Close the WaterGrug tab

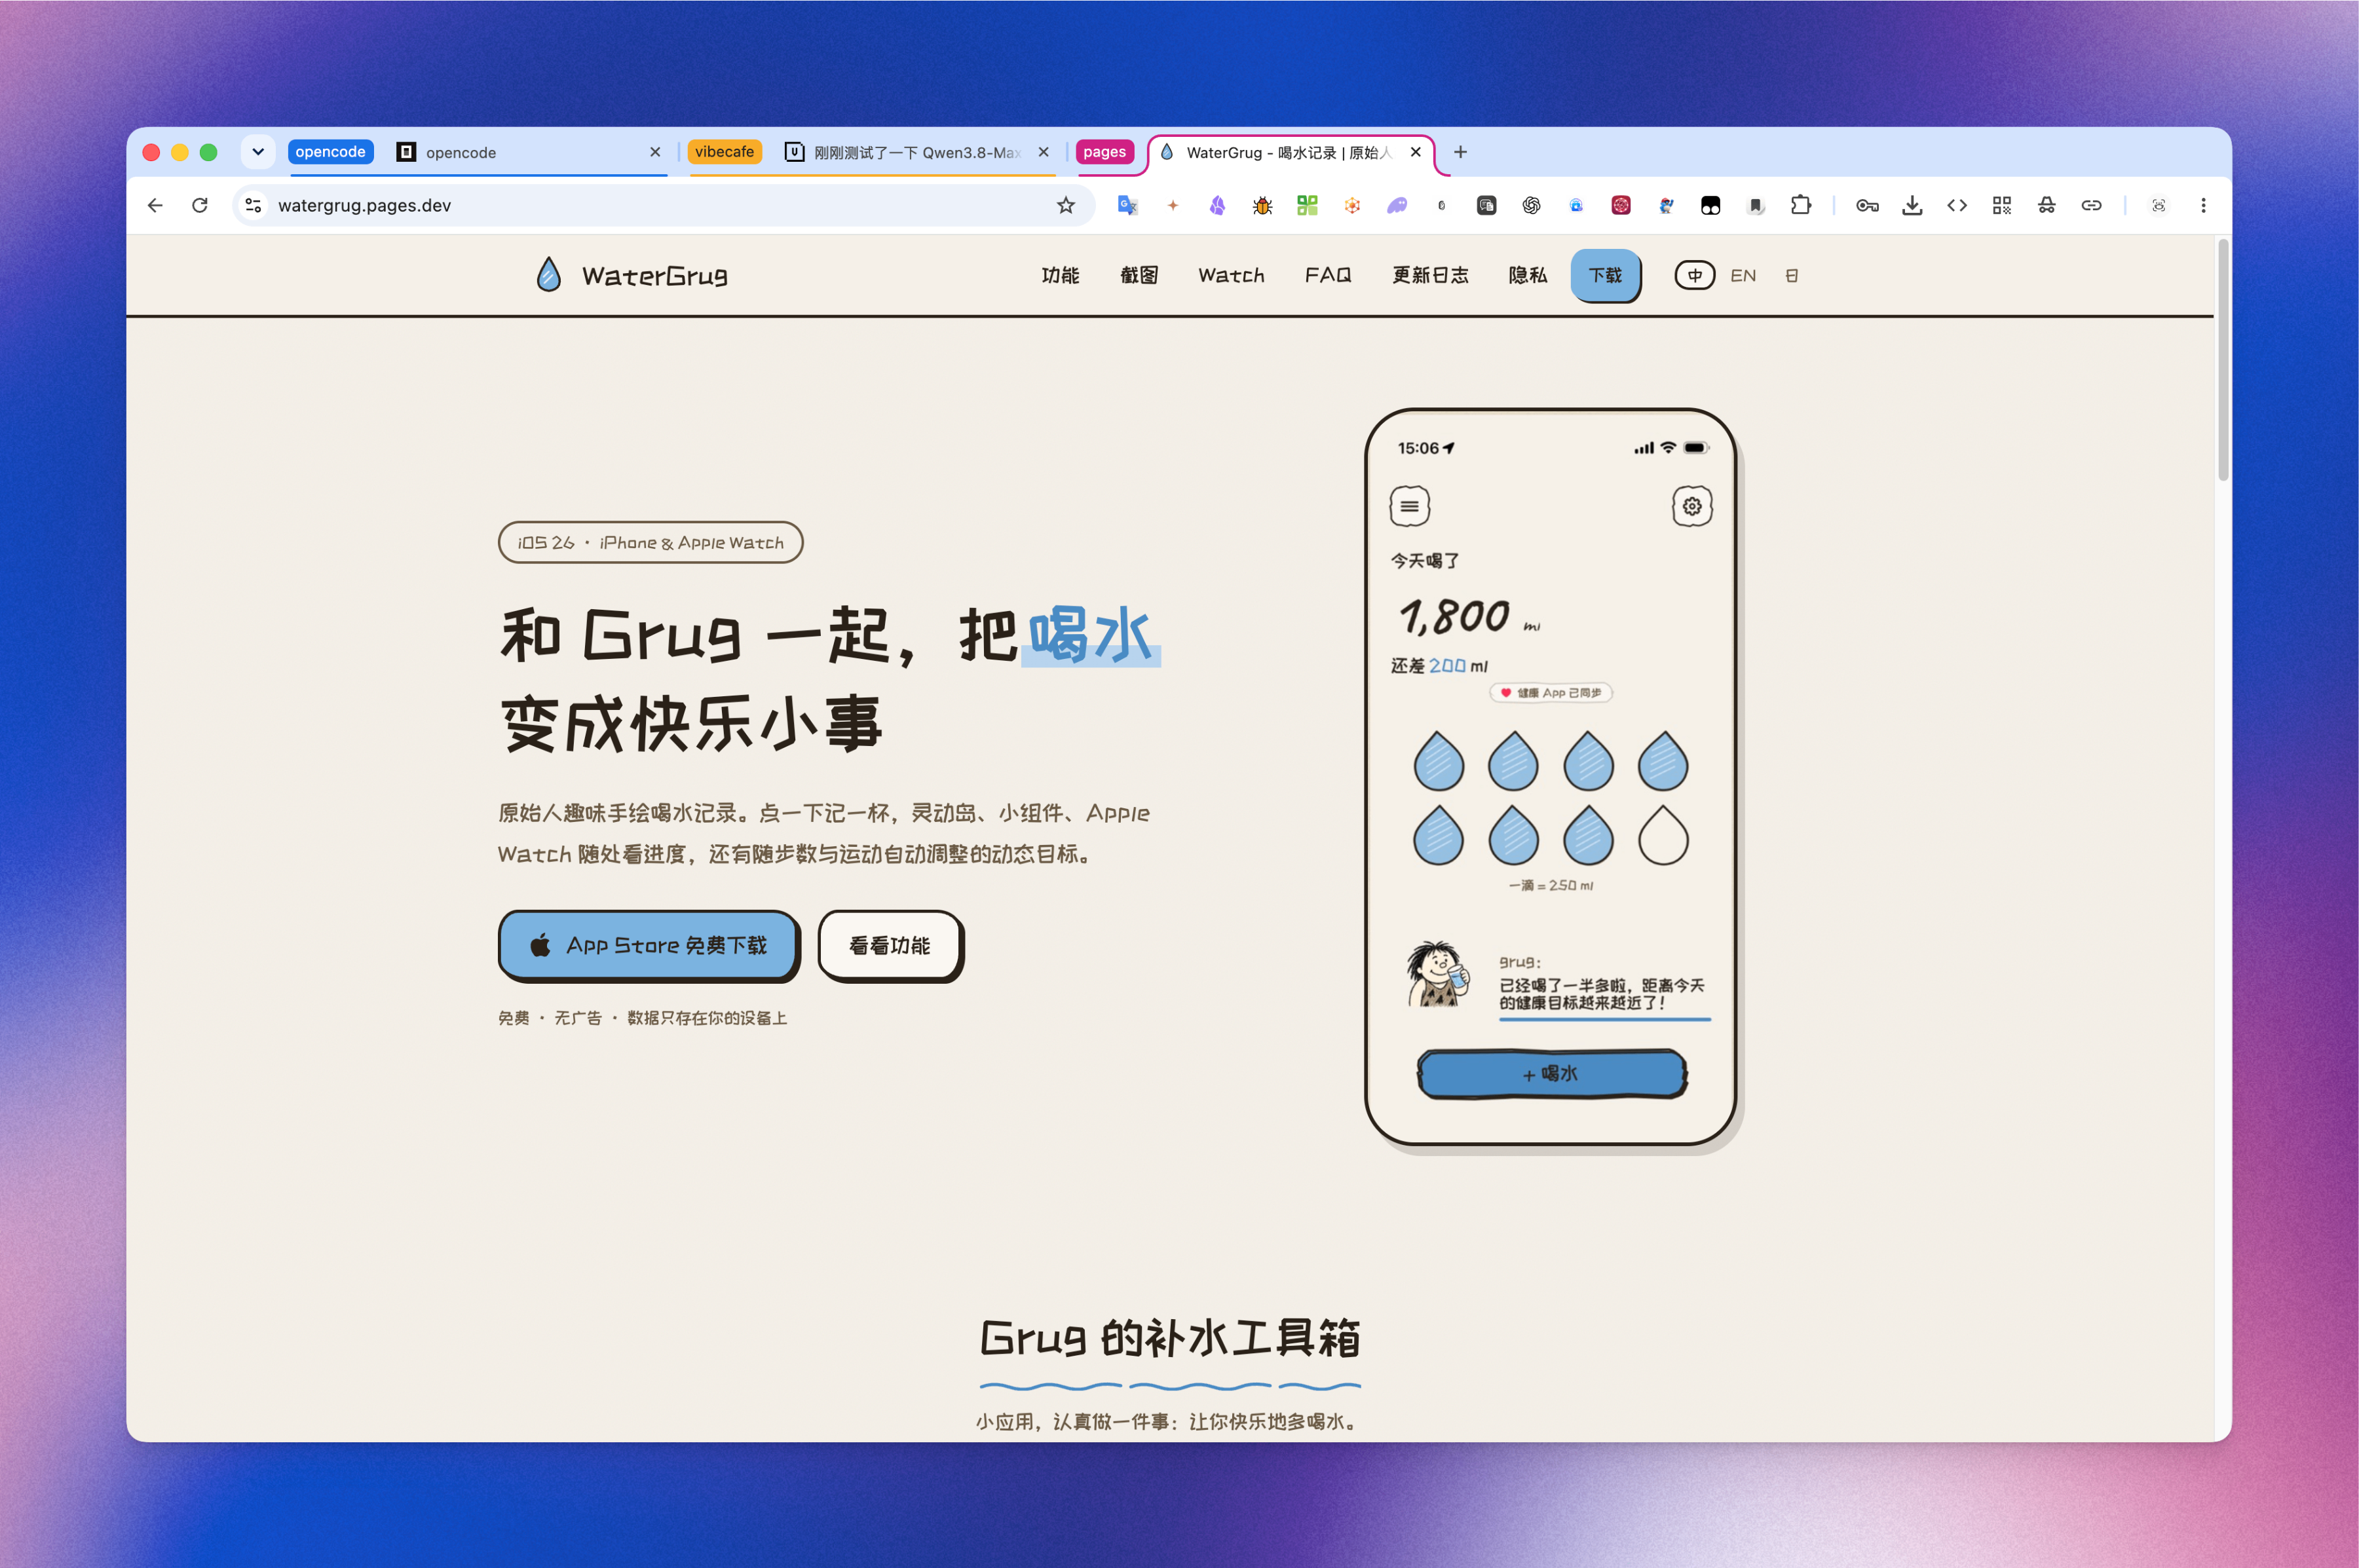click(1415, 152)
